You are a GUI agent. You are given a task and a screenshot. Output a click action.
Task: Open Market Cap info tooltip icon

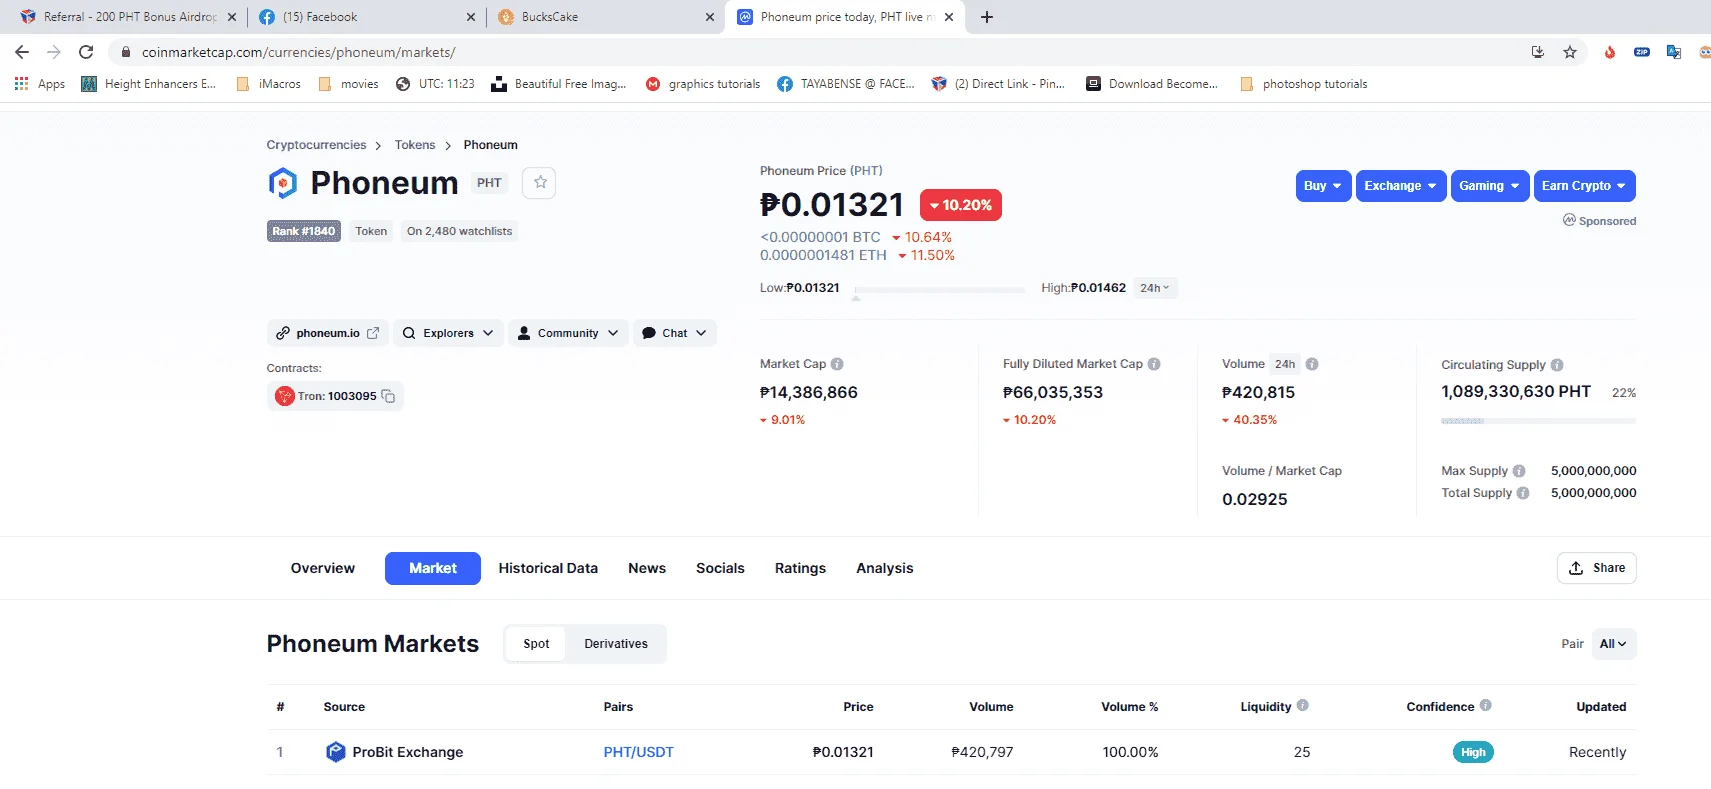(x=837, y=364)
